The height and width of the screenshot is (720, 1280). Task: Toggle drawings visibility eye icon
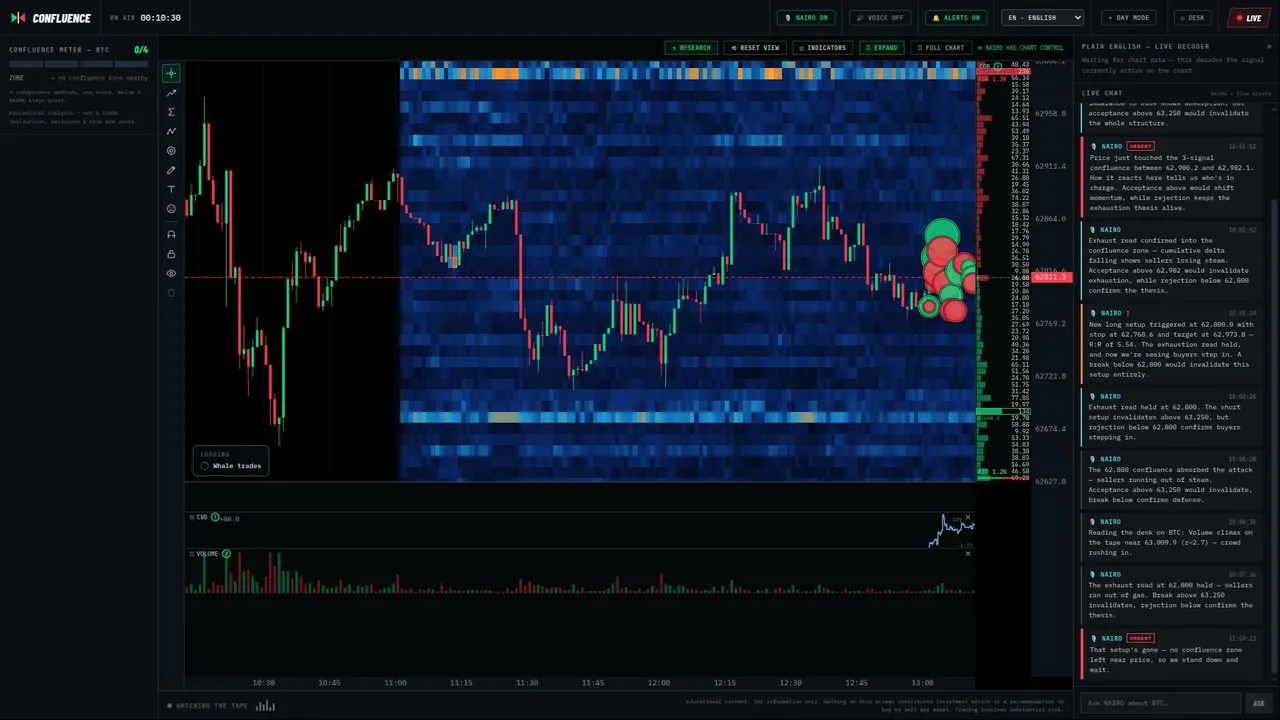[171, 273]
